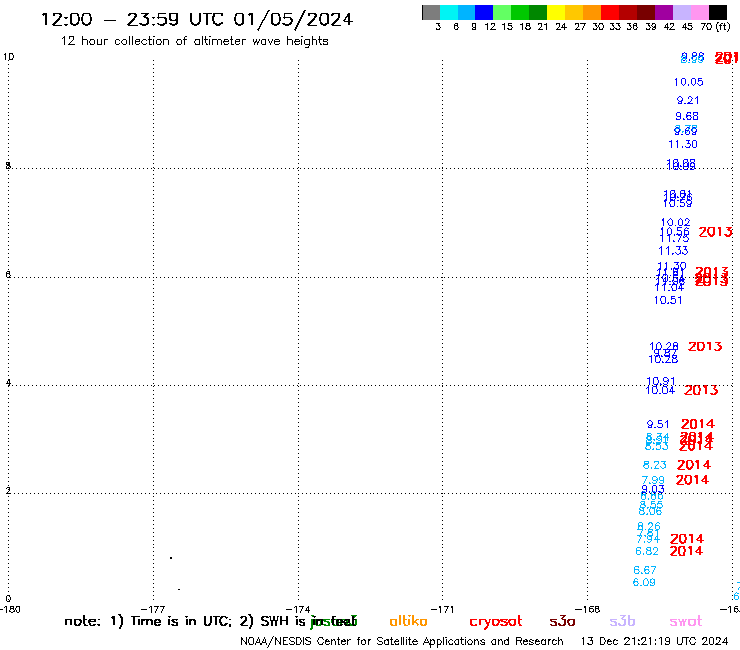Click the 'NOAA/NESDIS Center for Satellite Applications and Research' footer
Screen dimensions: 740x650
click(x=402, y=642)
